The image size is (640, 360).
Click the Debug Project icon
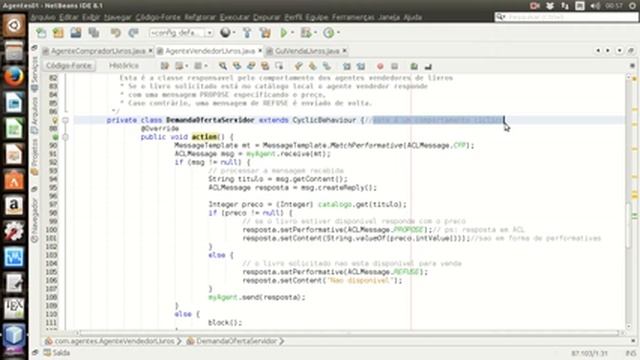click(x=306, y=33)
